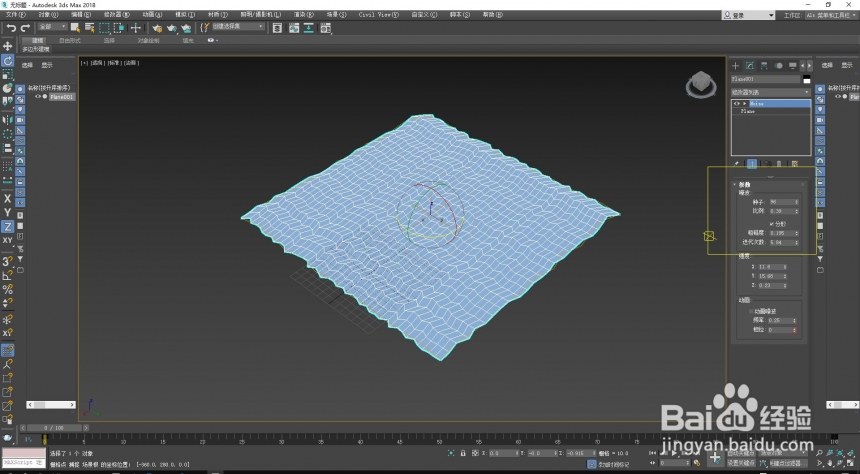860x474 pixels.
Task: Choose the Rectangular Selection Region icon
Action: [104, 28]
